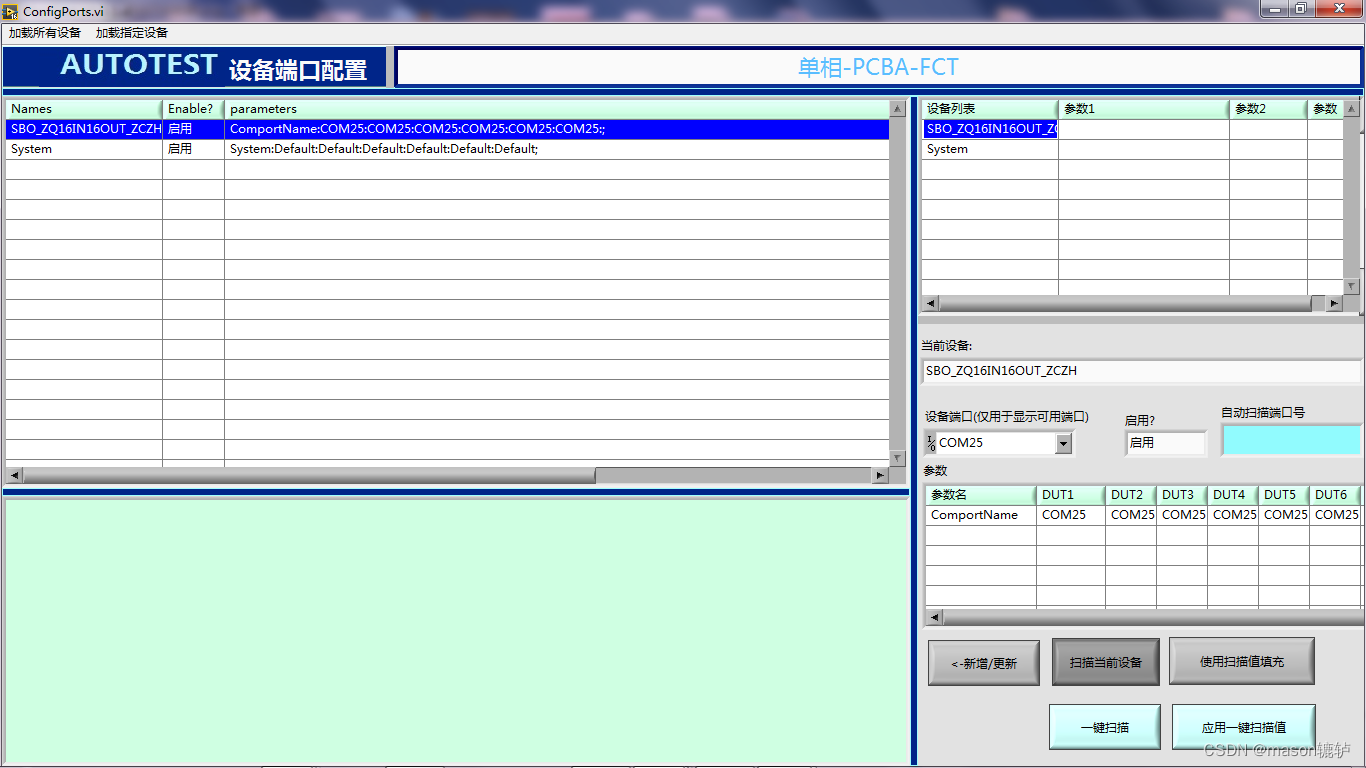Click the COM25 cell under DUT5
This screenshot has width=1366, height=768.
pyautogui.click(x=1284, y=515)
